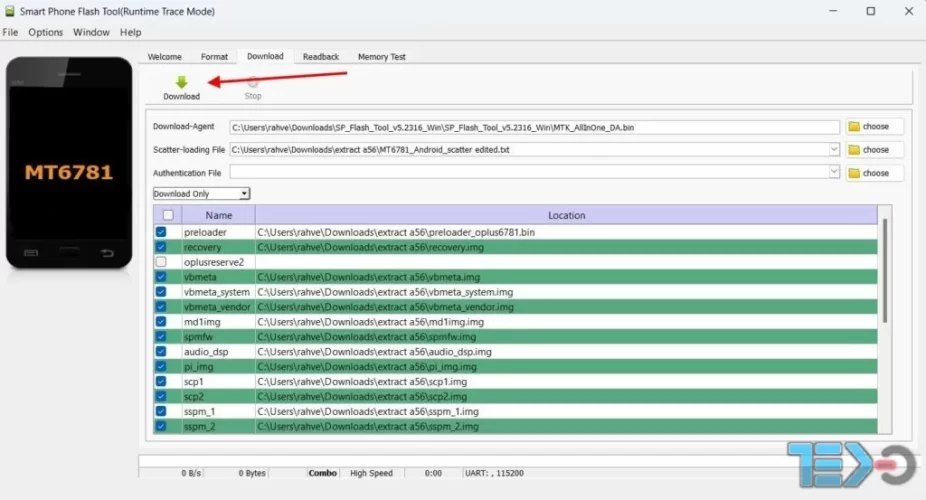Select the sspm_1.img location cell
The image size is (926, 500).
point(566,411)
